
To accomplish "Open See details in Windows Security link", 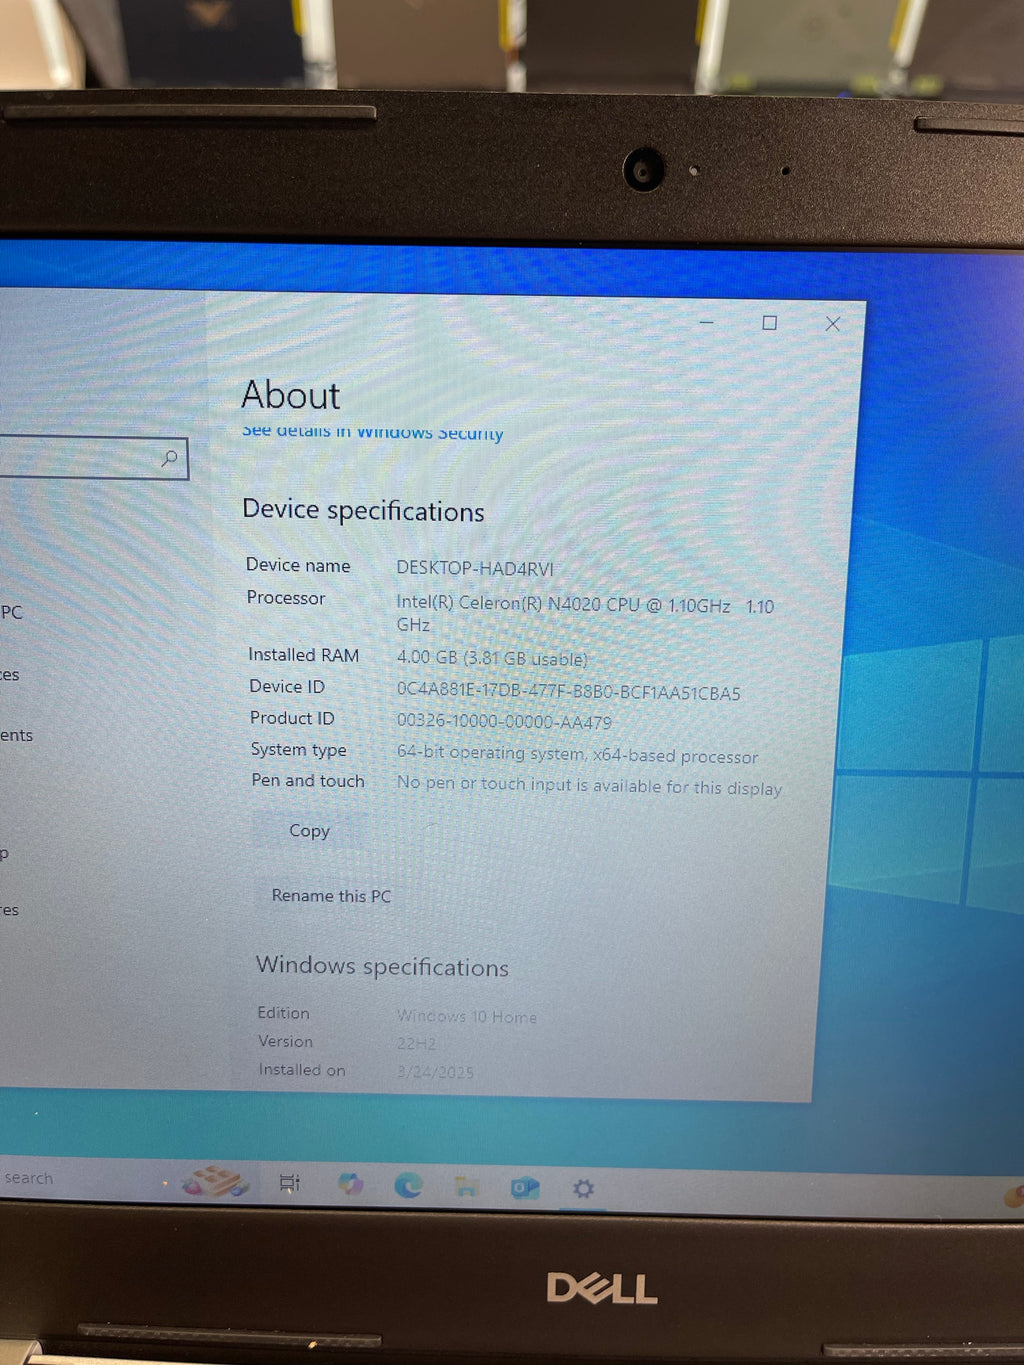I will point(372,432).
